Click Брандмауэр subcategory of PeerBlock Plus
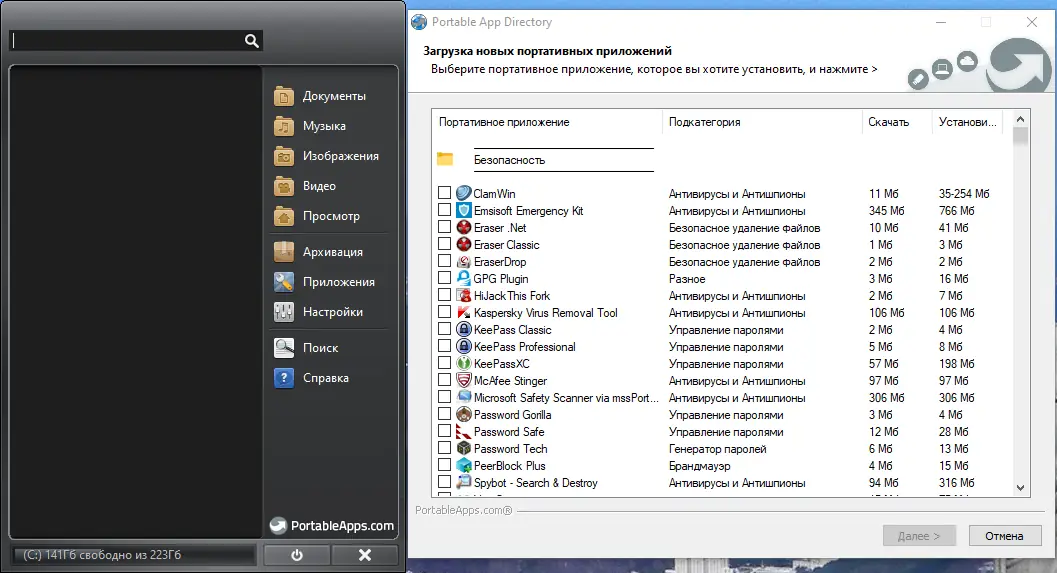Image resolution: width=1057 pixels, height=573 pixels. (x=699, y=466)
